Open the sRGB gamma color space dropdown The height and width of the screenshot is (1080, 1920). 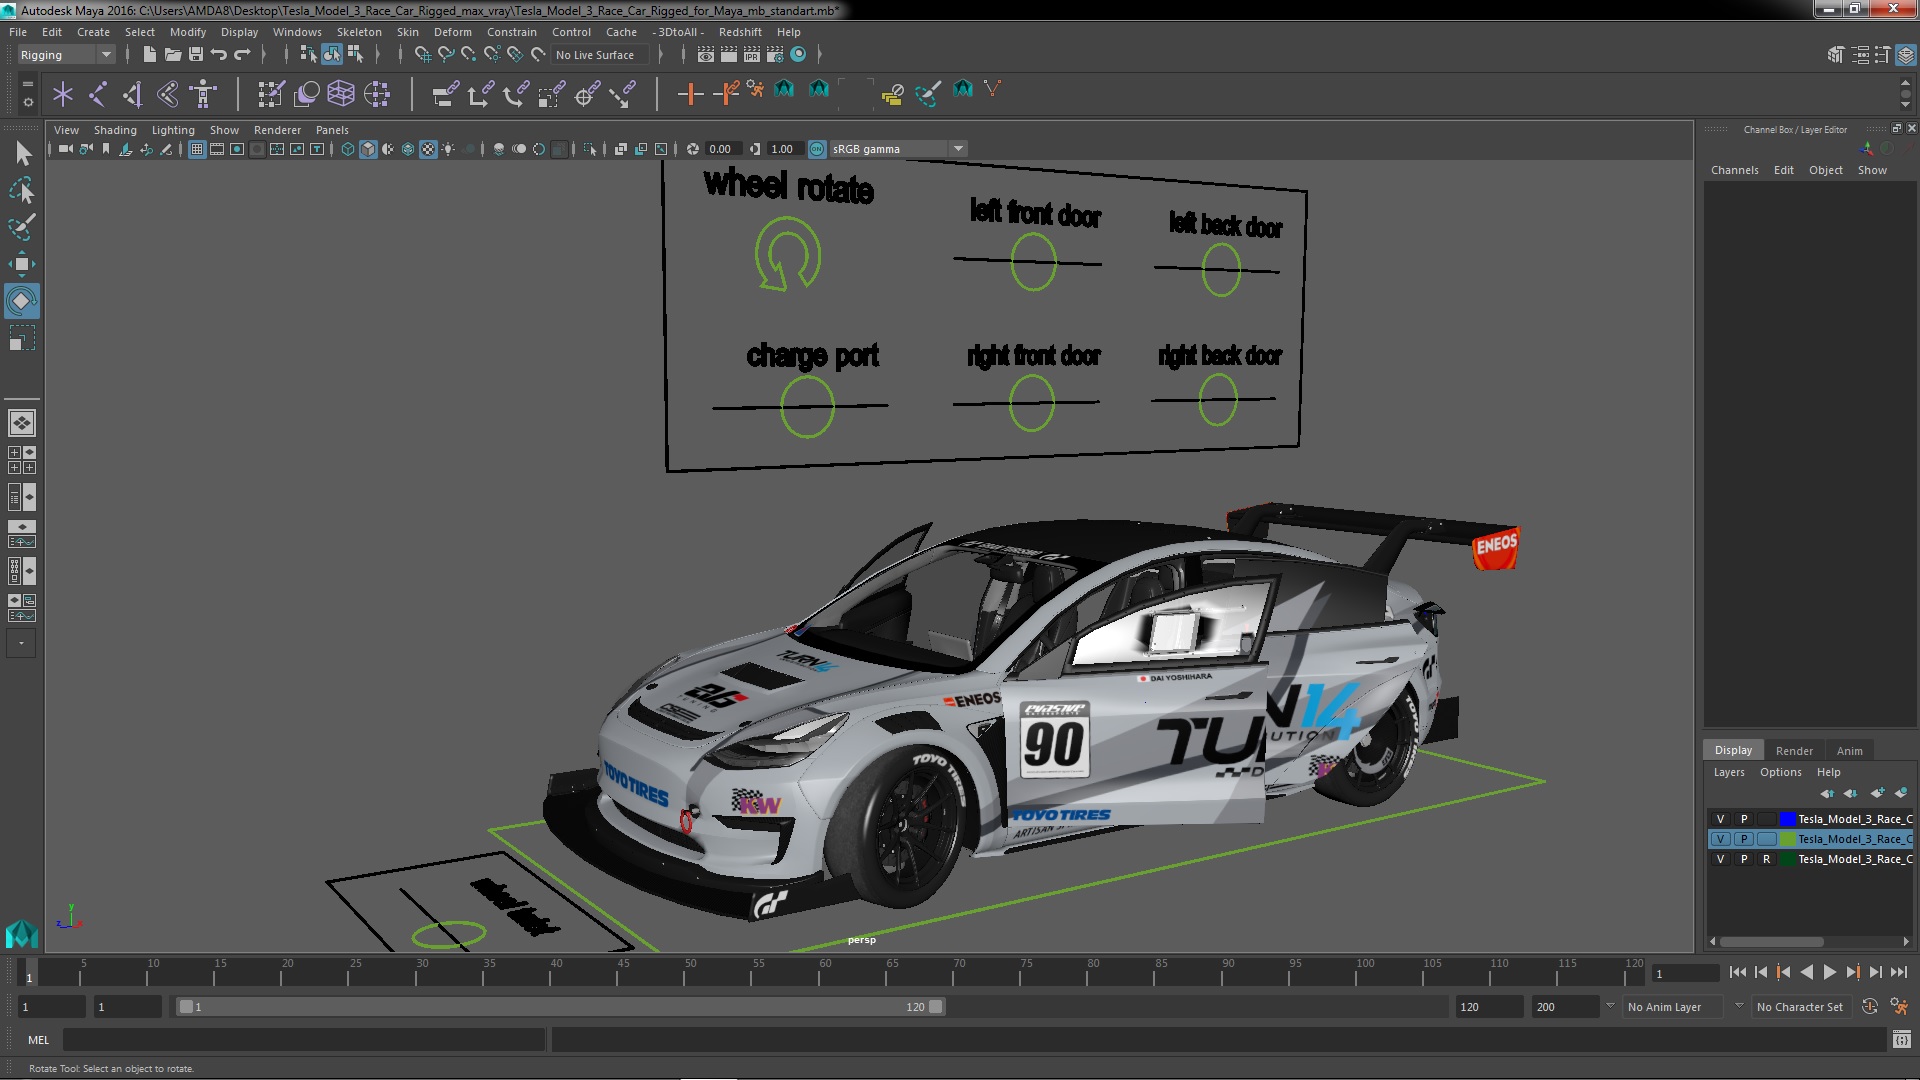point(898,149)
